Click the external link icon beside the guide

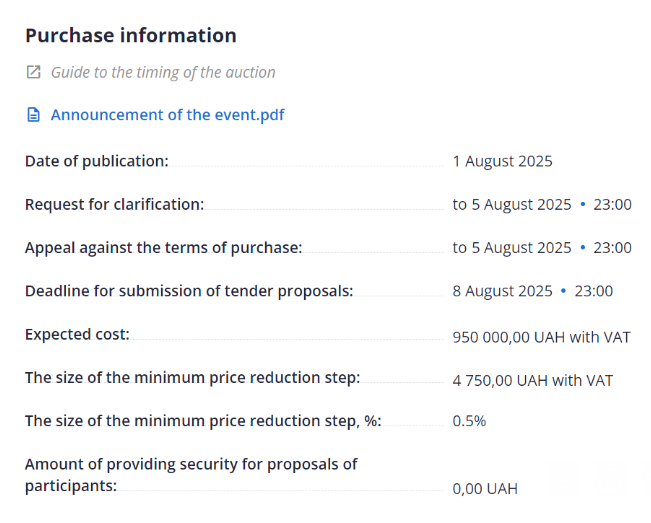[33, 72]
